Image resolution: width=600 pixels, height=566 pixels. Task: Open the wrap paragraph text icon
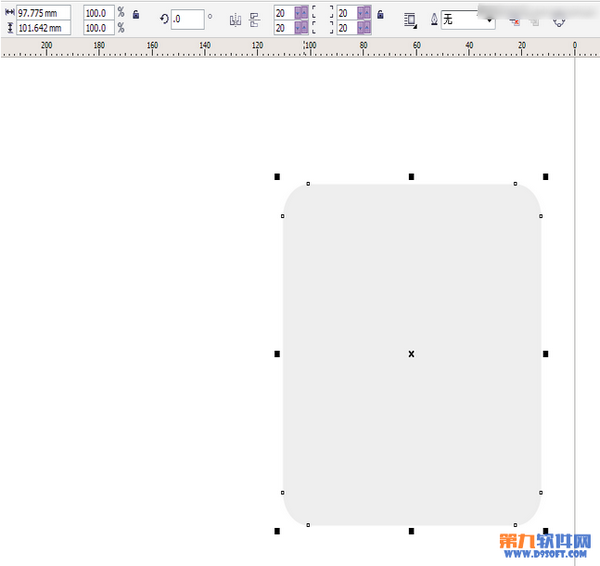point(410,21)
